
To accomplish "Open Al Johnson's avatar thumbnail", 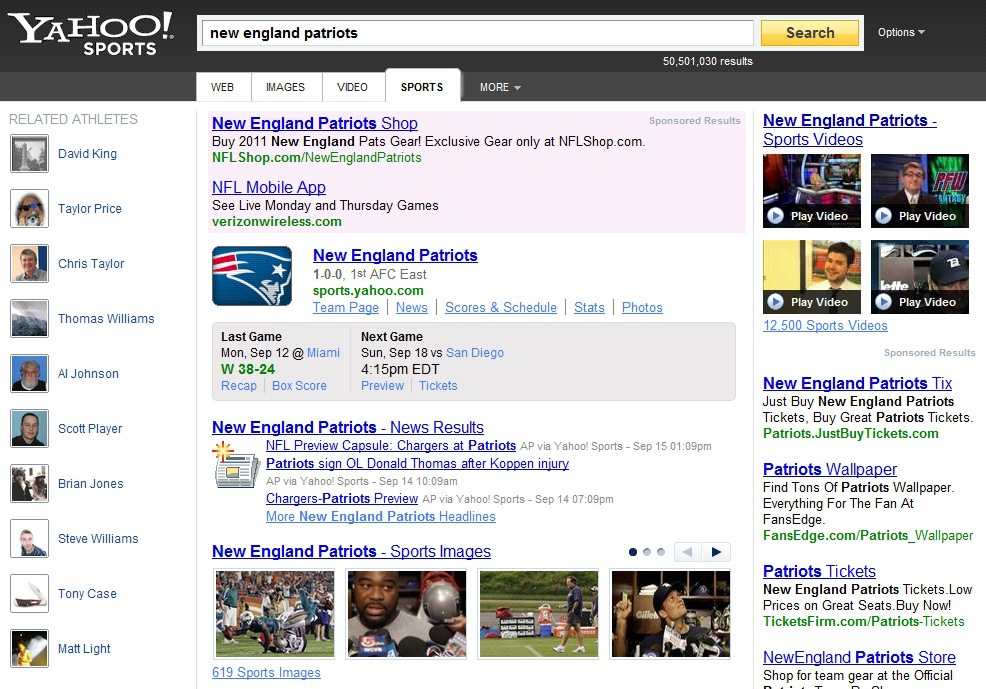I will click(x=30, y=373).
